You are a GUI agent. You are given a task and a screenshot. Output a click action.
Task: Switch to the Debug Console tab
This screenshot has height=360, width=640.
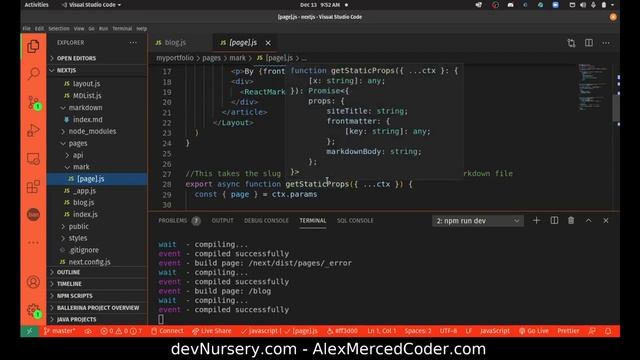(266, 220)
